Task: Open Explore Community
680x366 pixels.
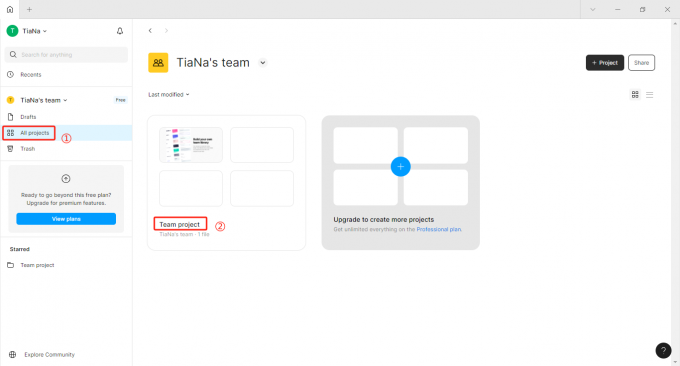Action: click(x=49, y=354)
